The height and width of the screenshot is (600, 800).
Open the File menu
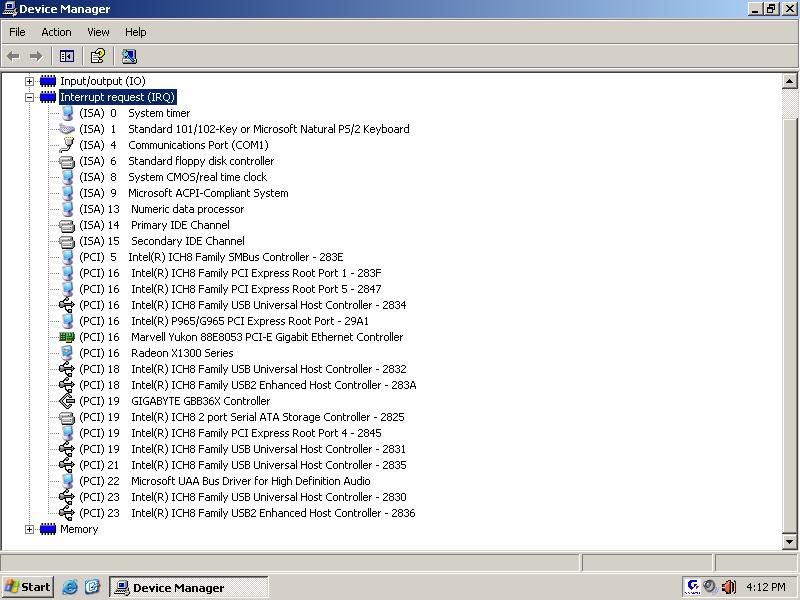point(17,32)
